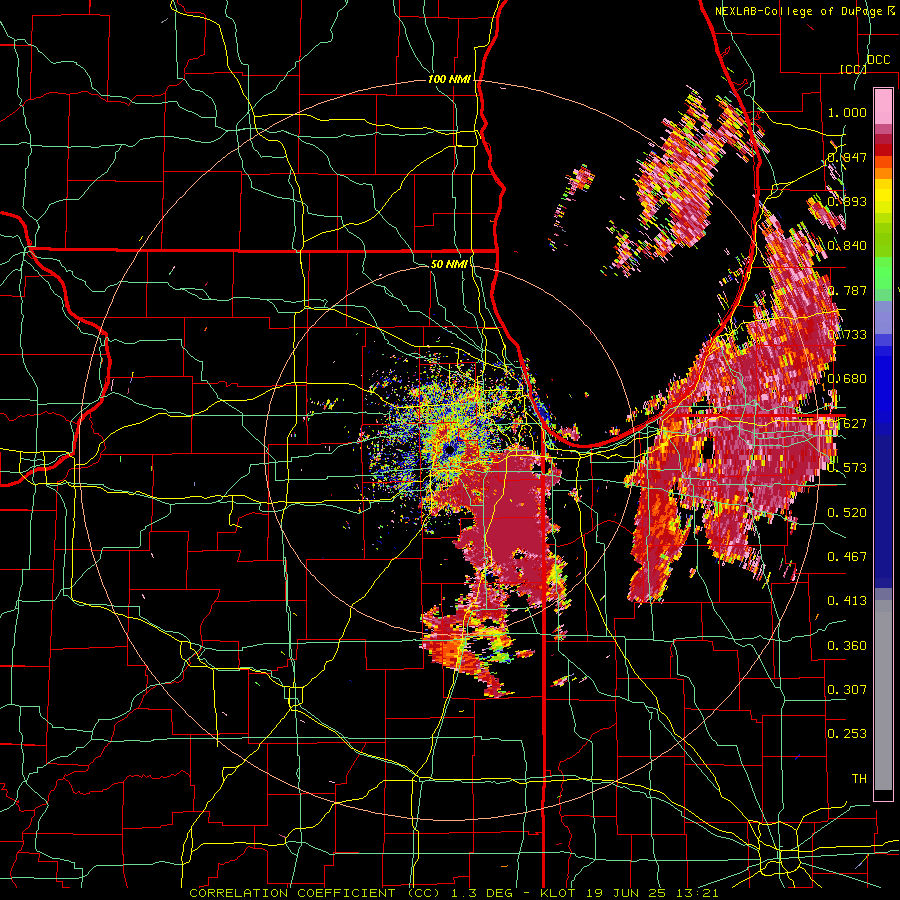Select the 0.413 legend value

(x=847, y=601)
